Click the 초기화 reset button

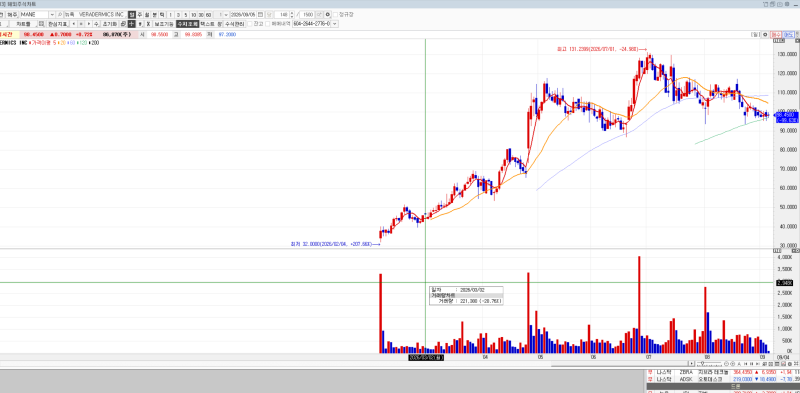[x=110, y=24]
